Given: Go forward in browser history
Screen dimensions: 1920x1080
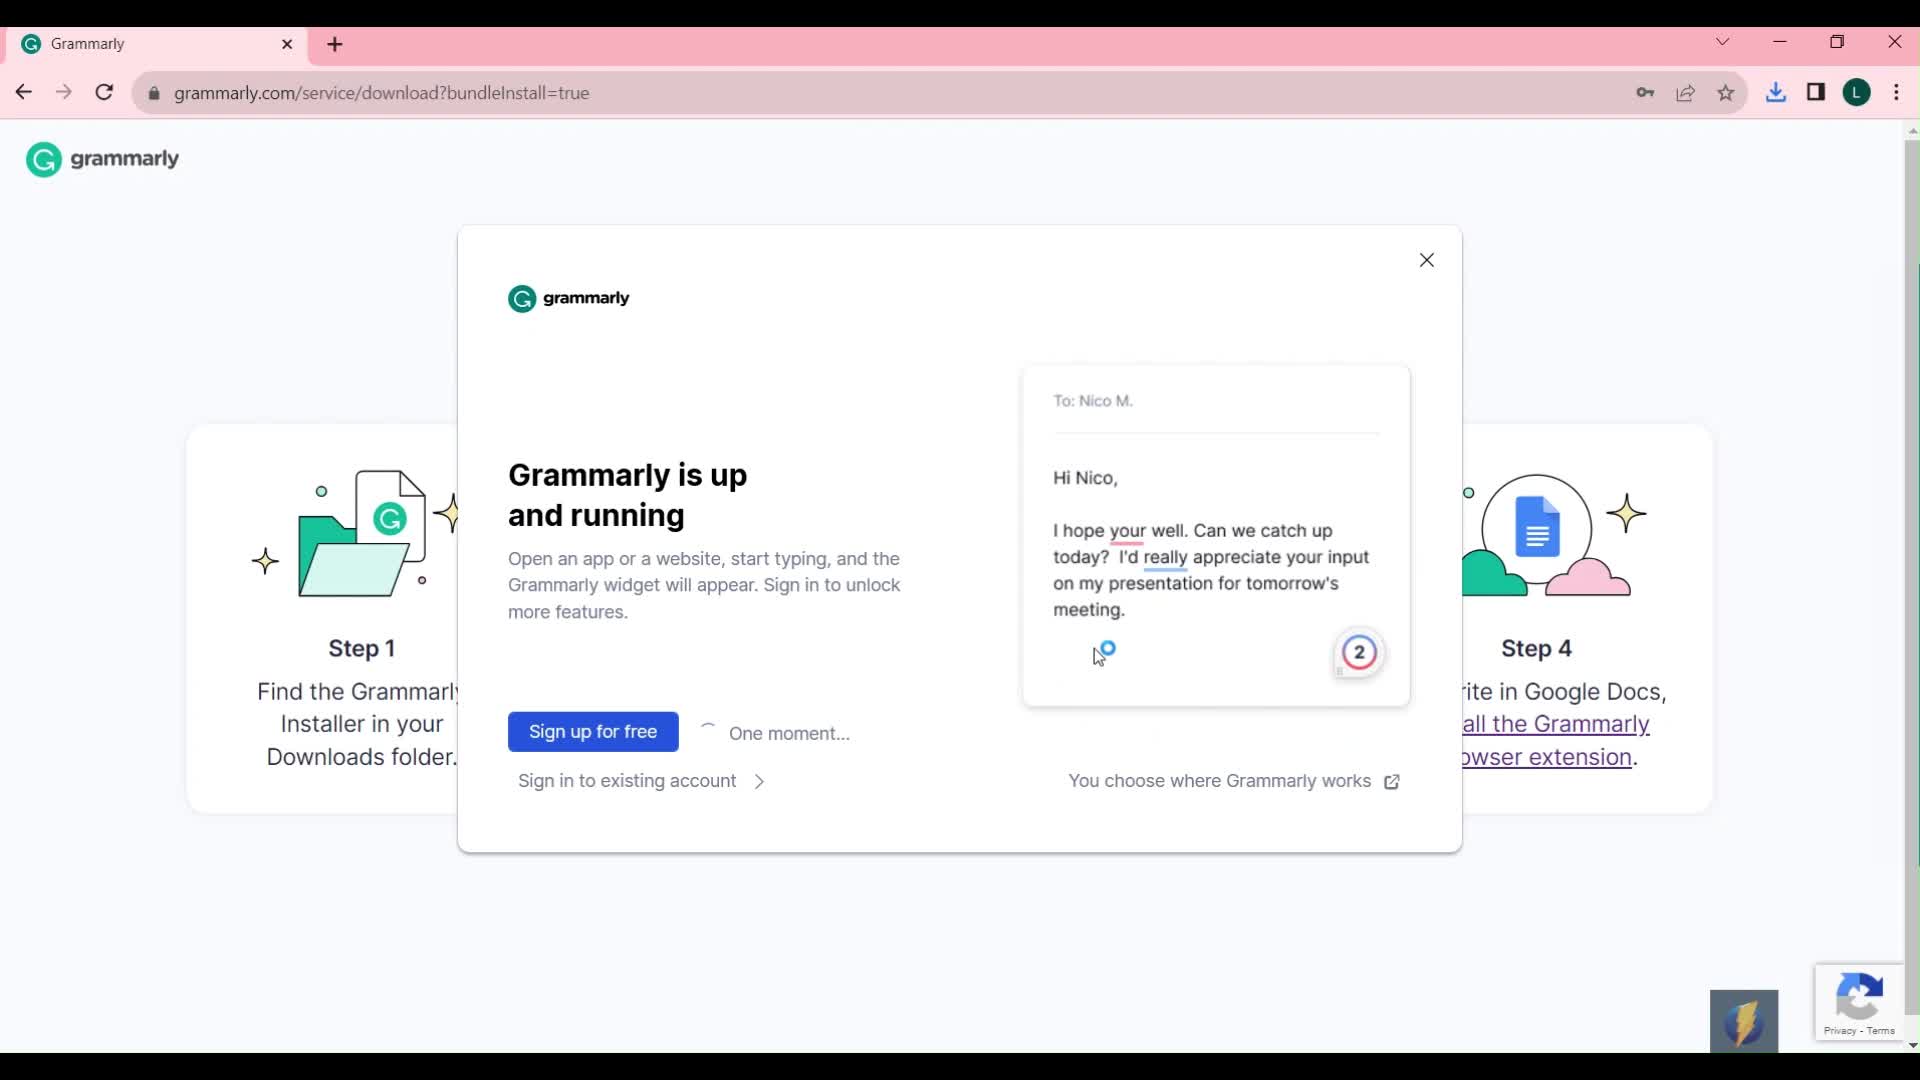Looking at the screenshot, I should pos(64,93).
